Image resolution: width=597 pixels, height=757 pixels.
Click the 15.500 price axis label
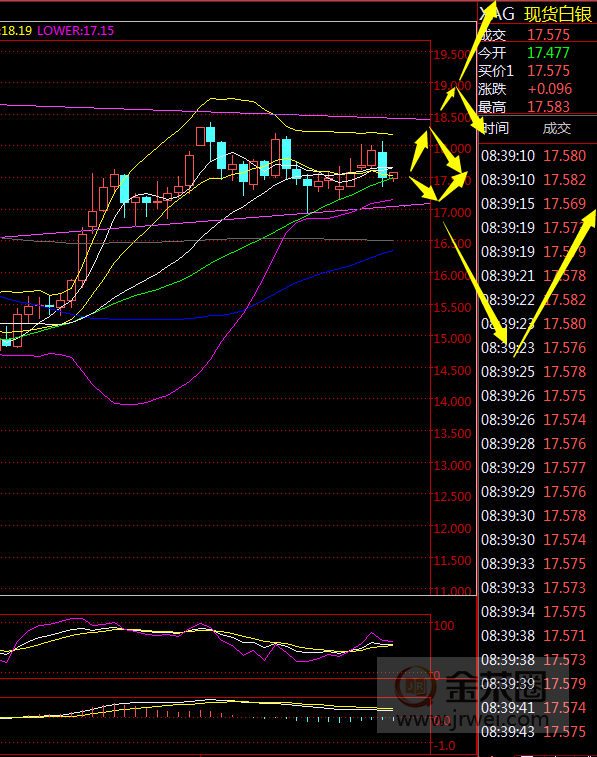click(452, 308)
